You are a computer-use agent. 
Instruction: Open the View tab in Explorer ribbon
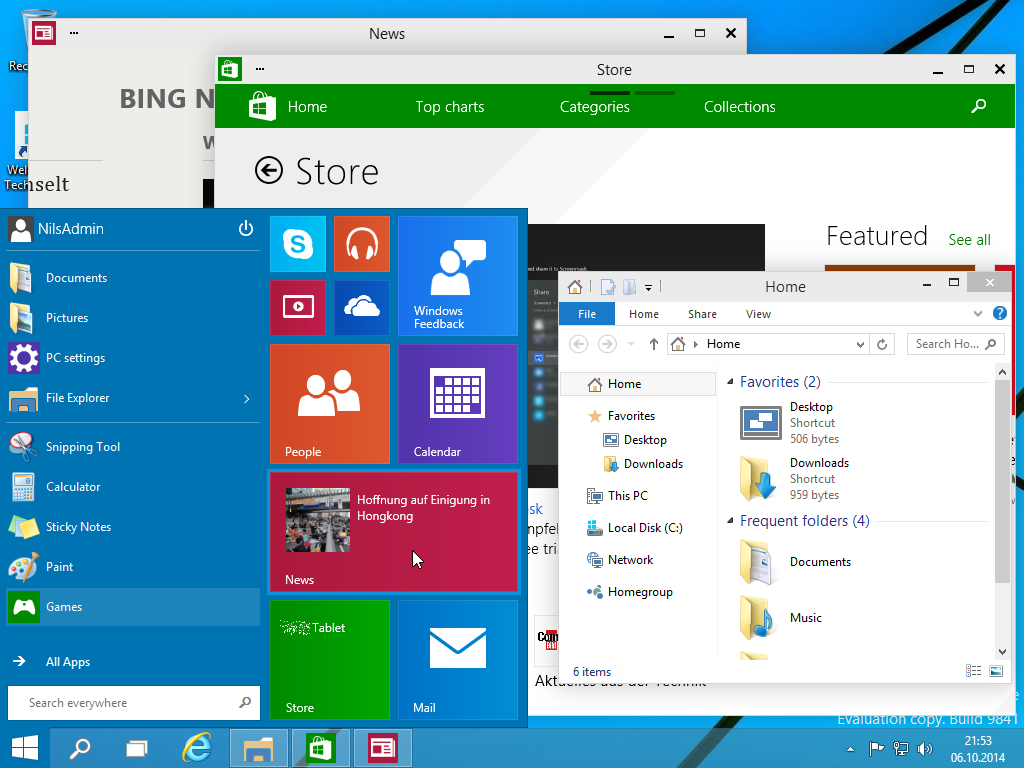point(758,314)
